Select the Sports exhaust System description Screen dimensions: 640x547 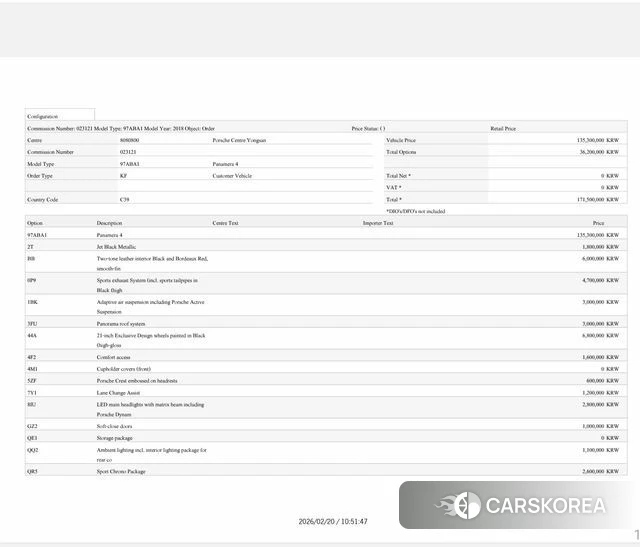pyautogui.click(x=147, y=285)
